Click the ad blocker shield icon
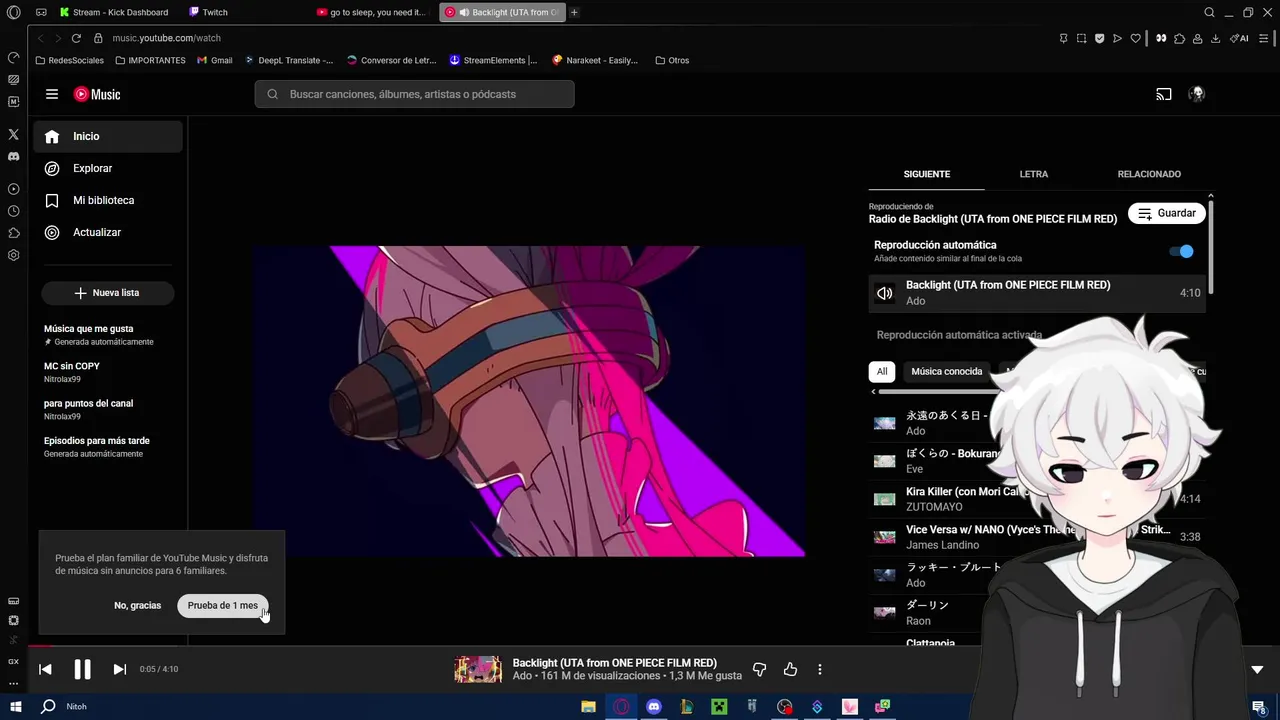 (x=1099, y=38)
